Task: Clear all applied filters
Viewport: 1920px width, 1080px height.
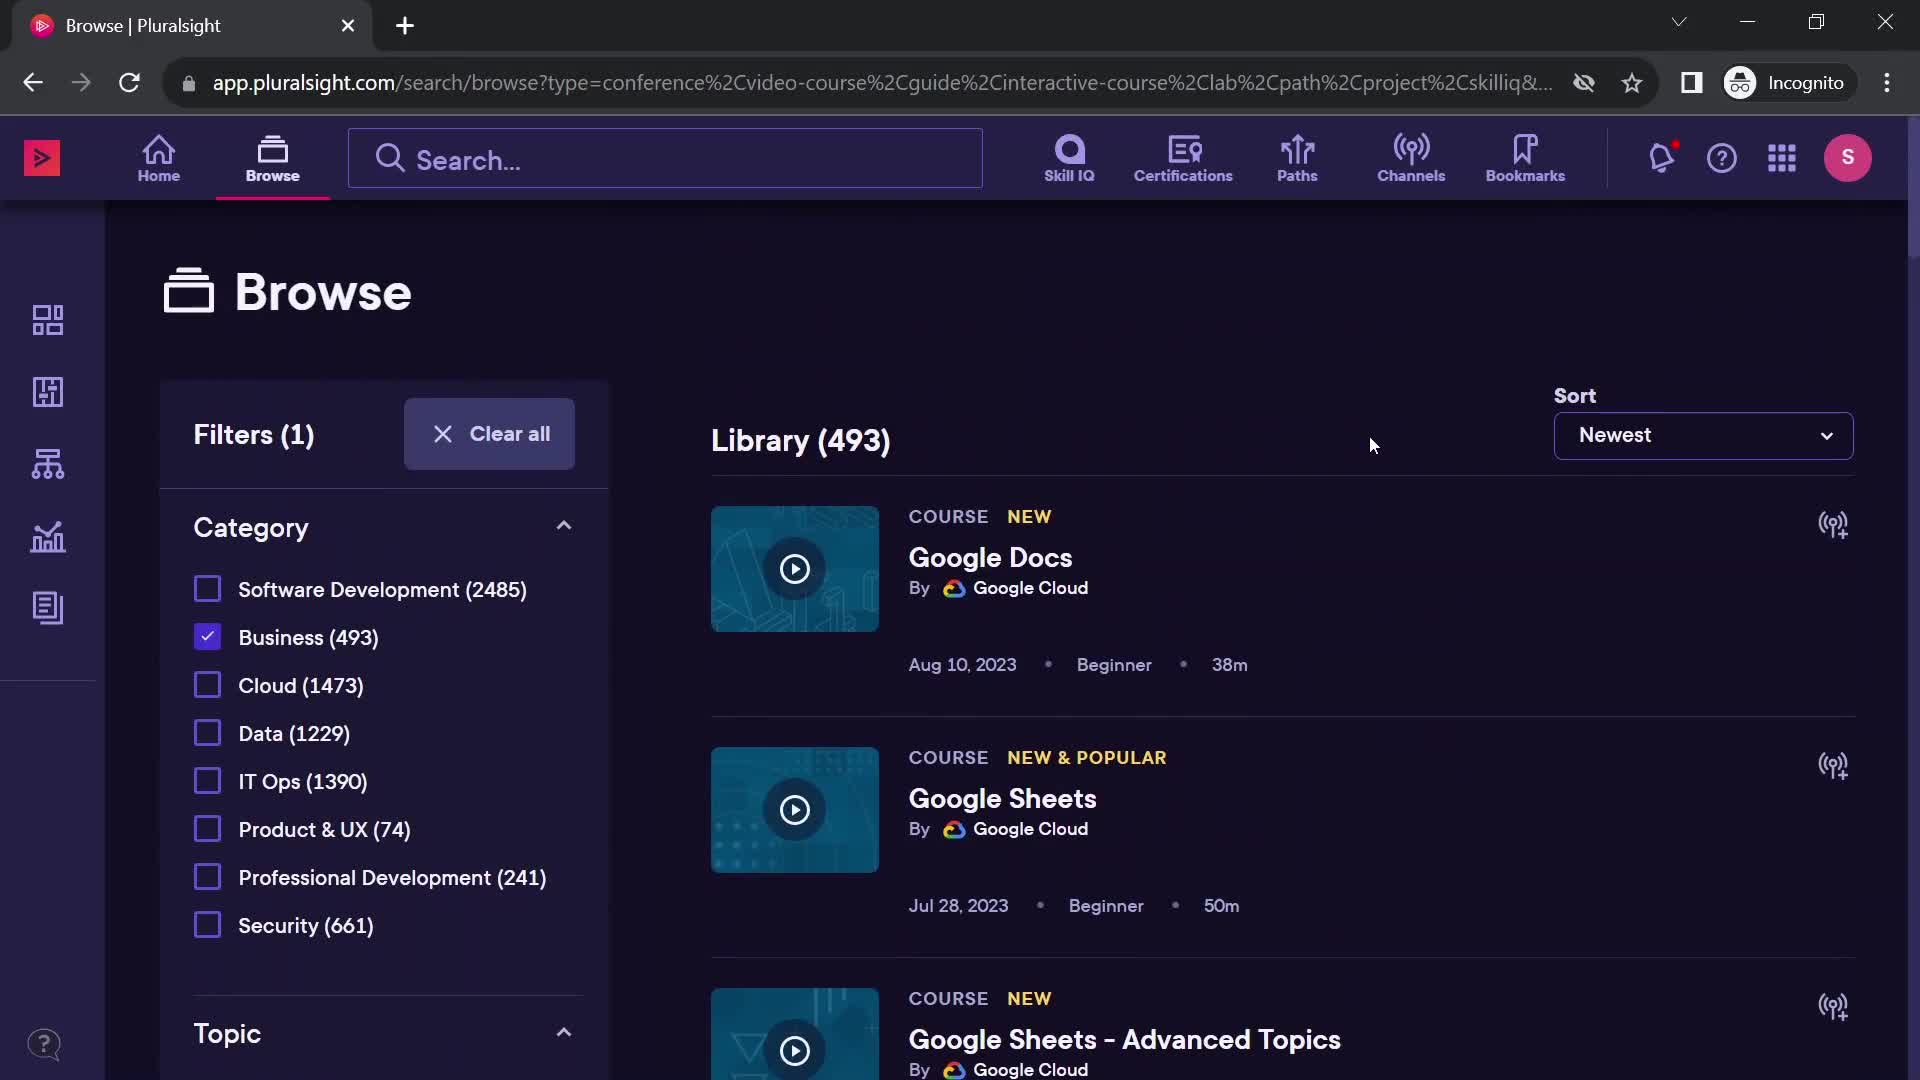Action: point(489,434)
